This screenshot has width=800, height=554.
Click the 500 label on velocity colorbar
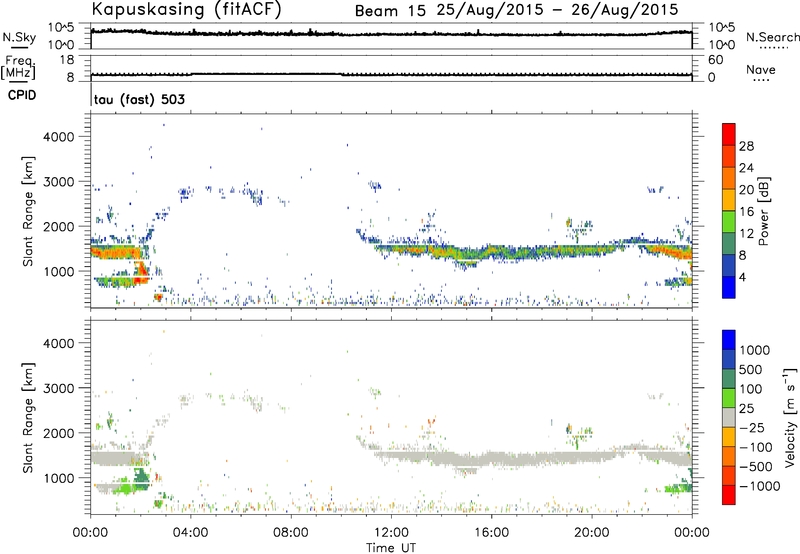[751, 369]
